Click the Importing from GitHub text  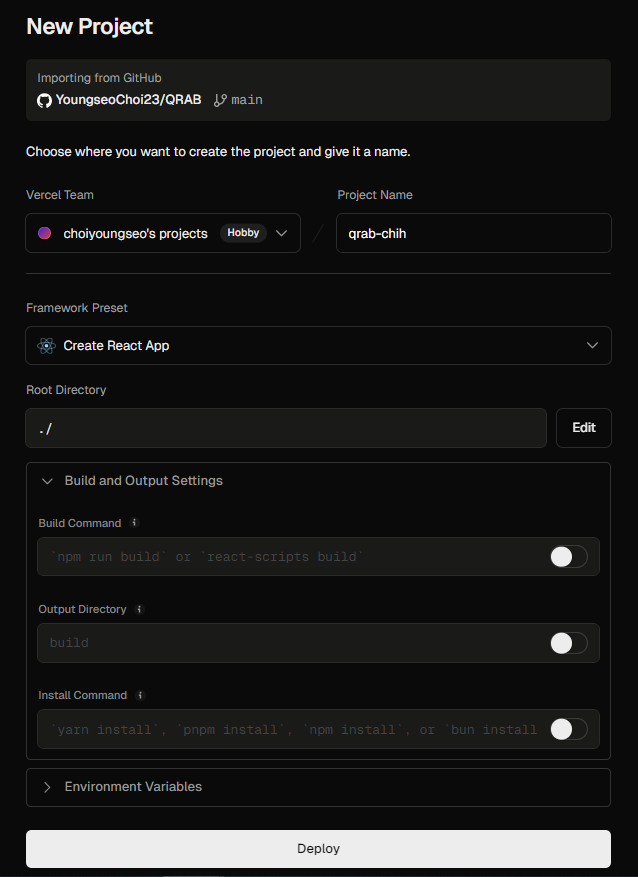pyautogui.click(x=100, y=78)
